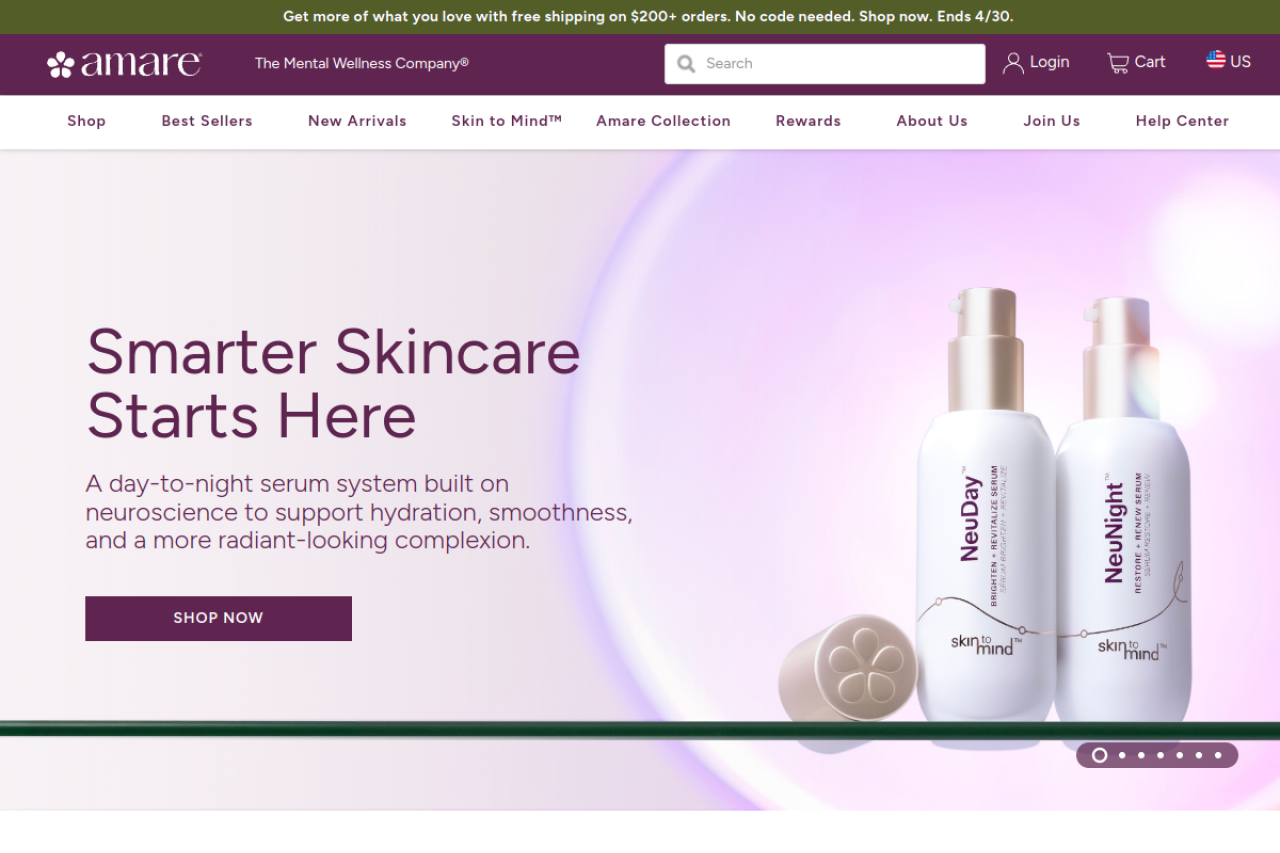Open the Rewards page
The width and height of the screenshot is (1280, 853).
[808, 121]
